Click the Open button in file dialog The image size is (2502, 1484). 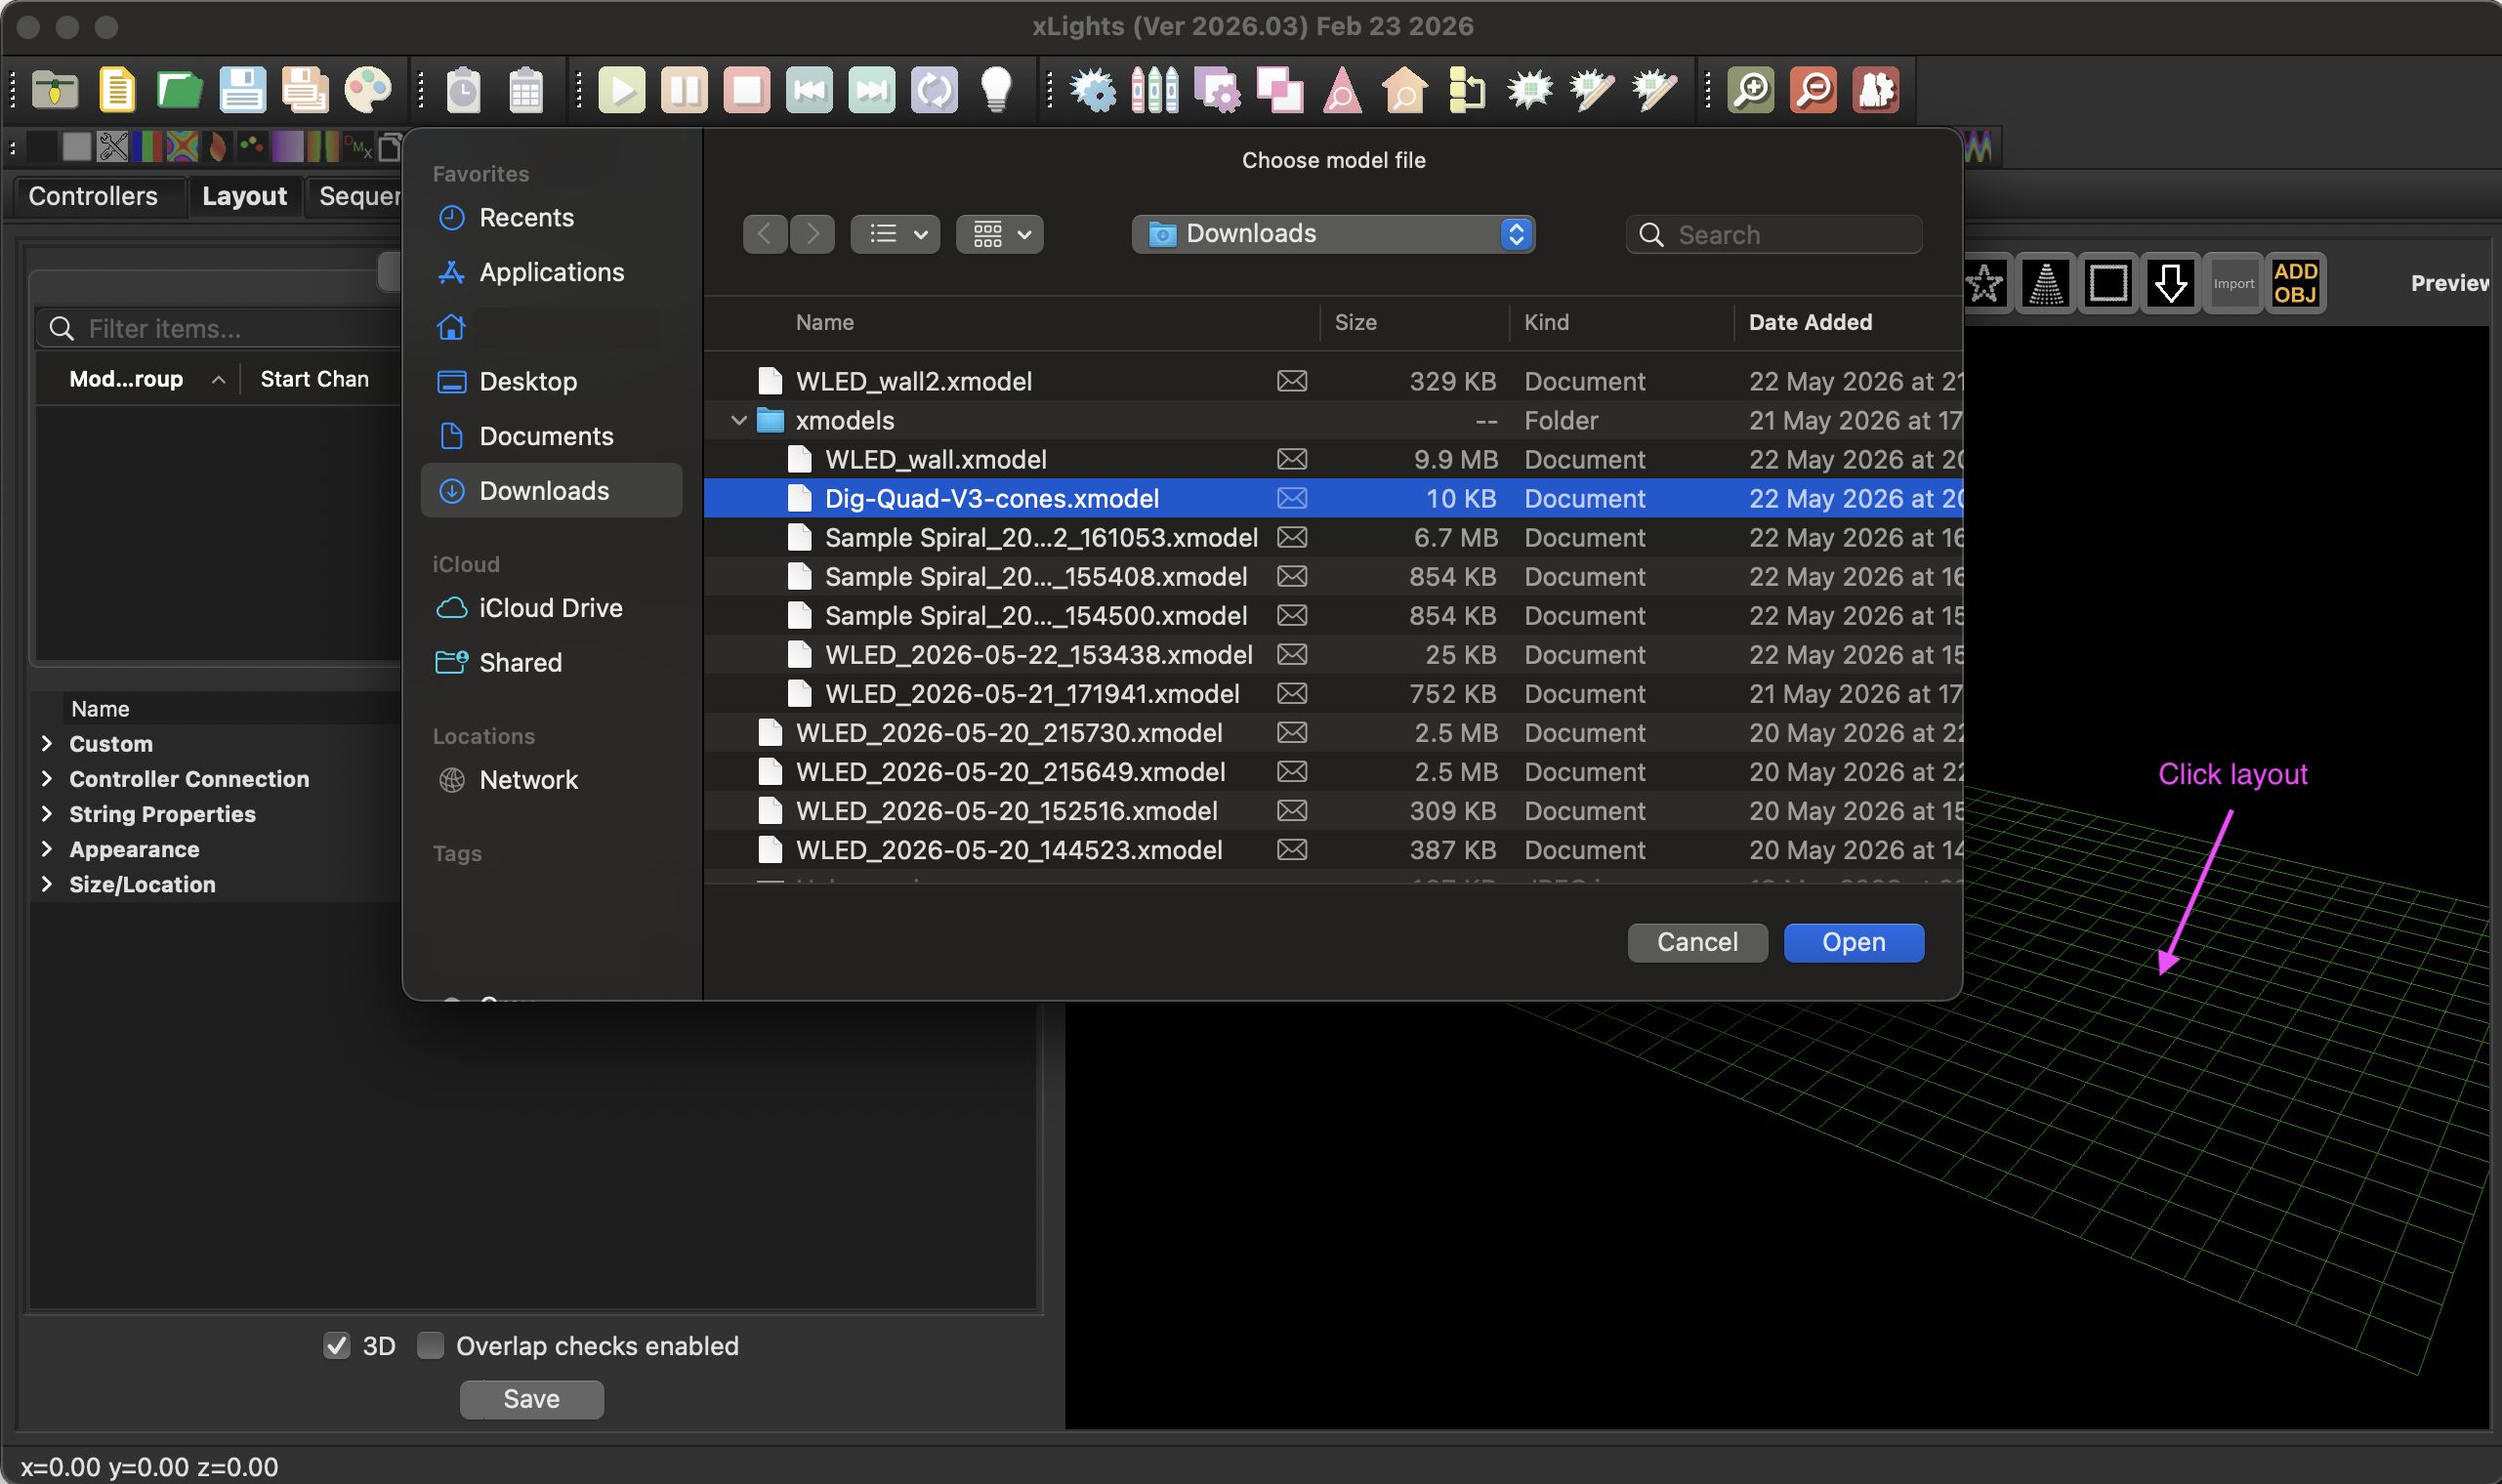[1853, 942]
